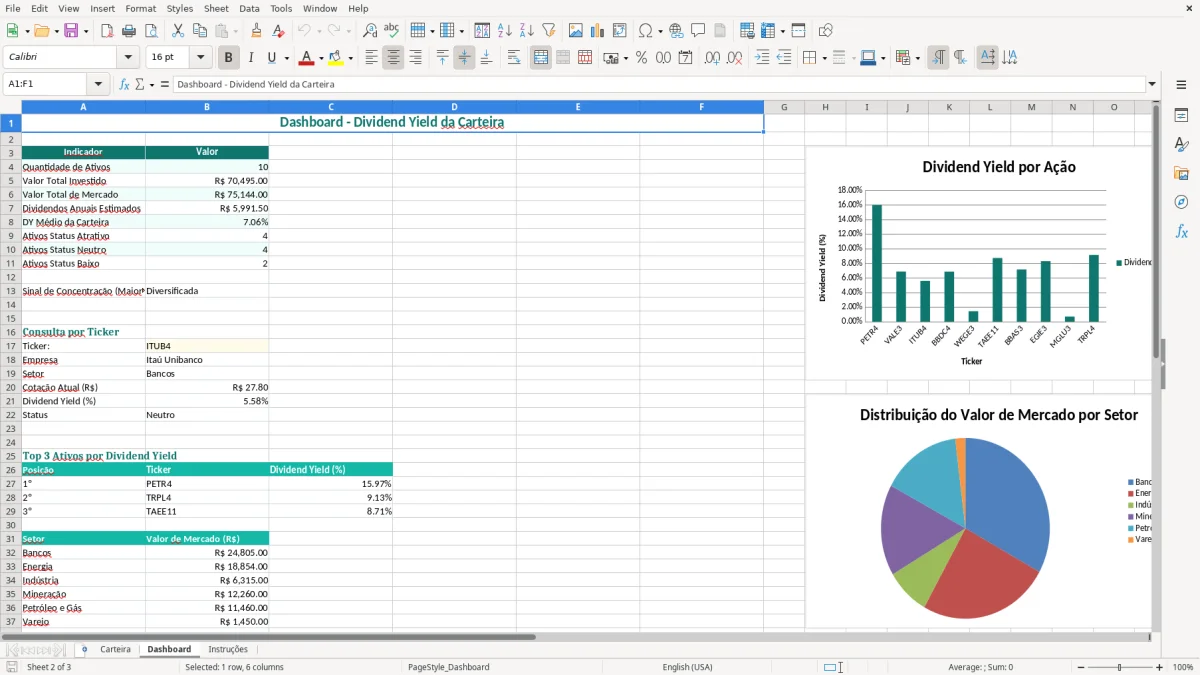Click the Spelling check abc icon
The height and width of the screenshot is (675, 1200).
tap(392, 31)
